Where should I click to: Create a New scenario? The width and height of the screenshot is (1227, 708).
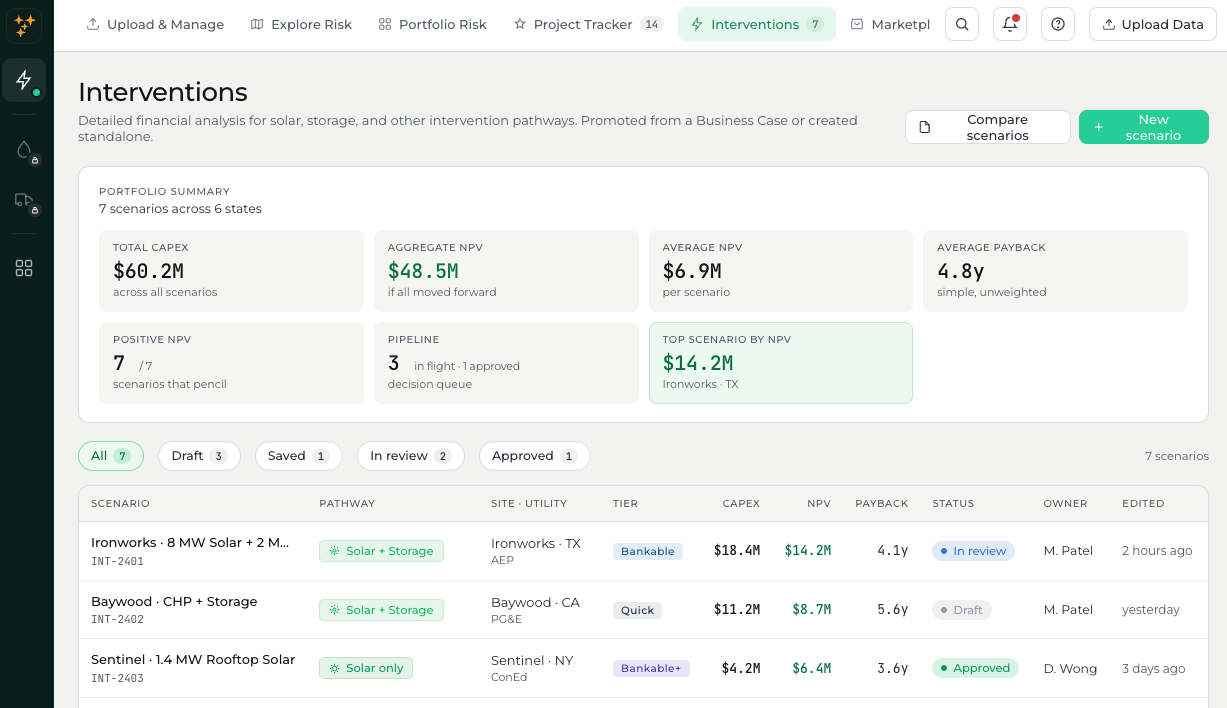1144,127
